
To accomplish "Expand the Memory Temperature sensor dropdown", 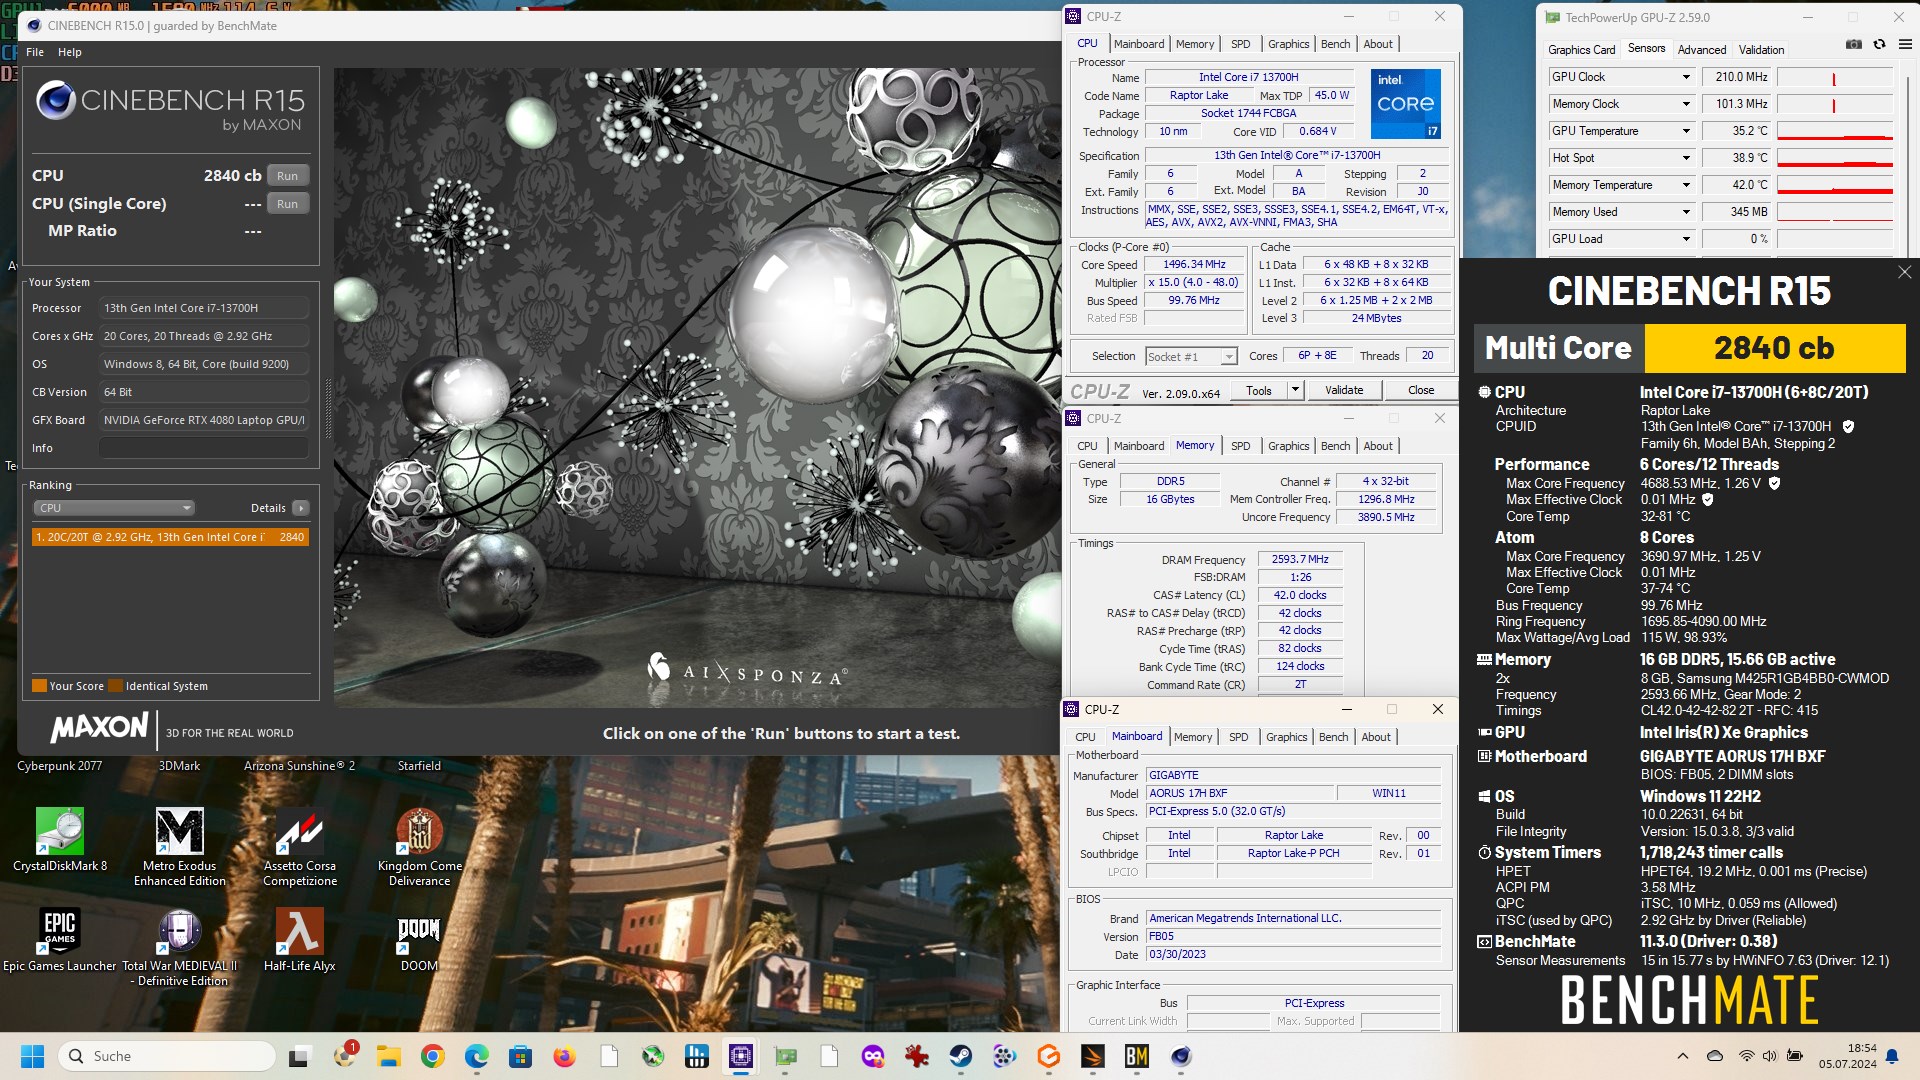I will [1686, 185].
